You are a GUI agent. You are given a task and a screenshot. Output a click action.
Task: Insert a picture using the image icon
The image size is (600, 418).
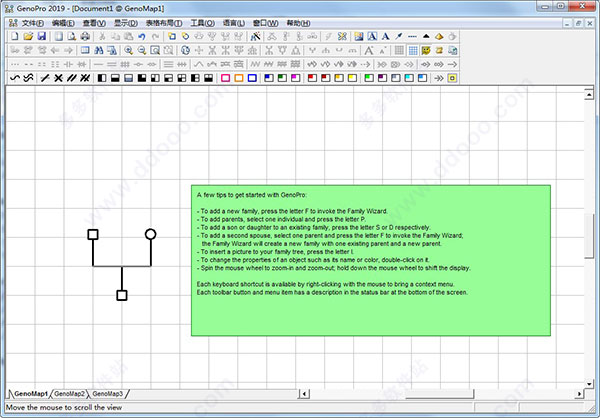point(359,36)
